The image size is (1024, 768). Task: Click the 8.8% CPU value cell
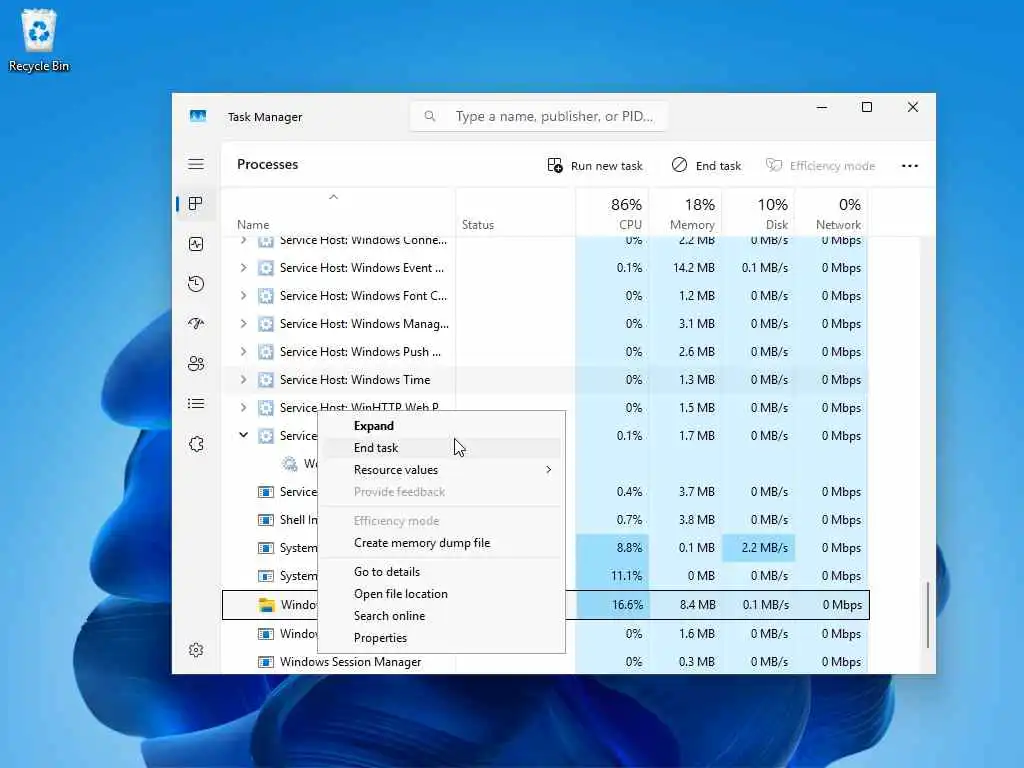coord(613,548)
